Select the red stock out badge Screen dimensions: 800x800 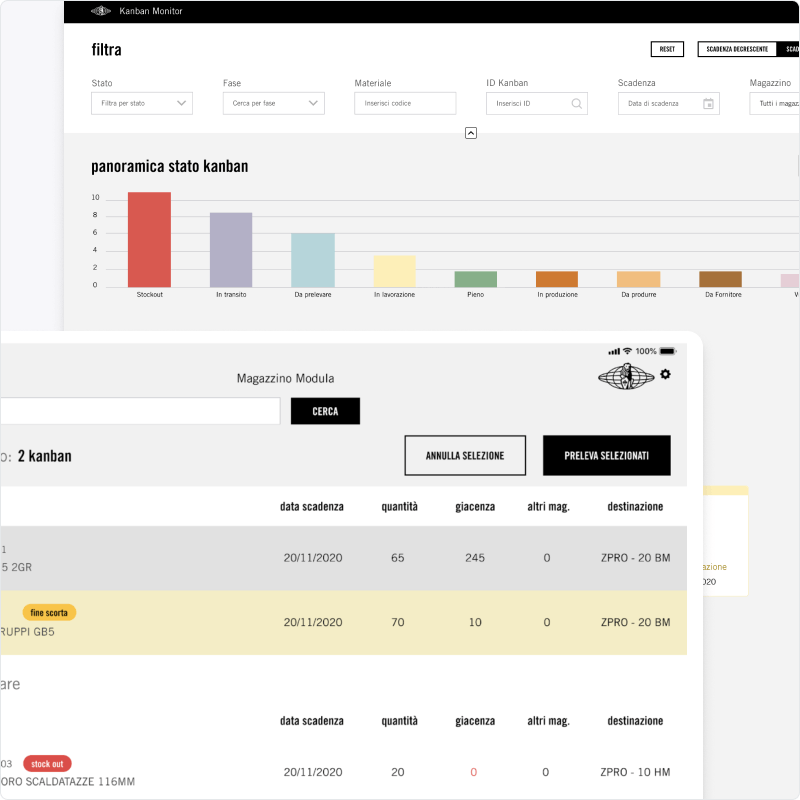click(47, 763)
